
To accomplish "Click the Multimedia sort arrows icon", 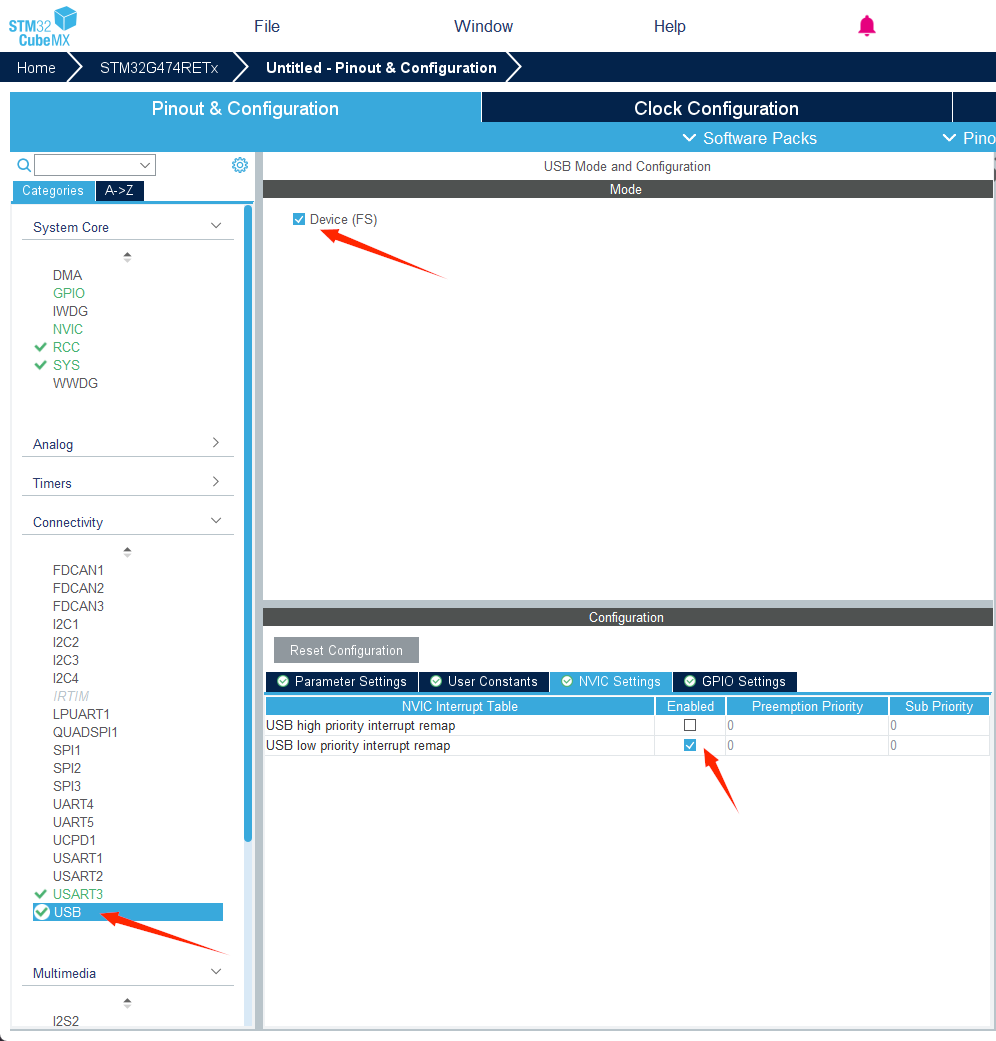I will [x=127, y=1002].
